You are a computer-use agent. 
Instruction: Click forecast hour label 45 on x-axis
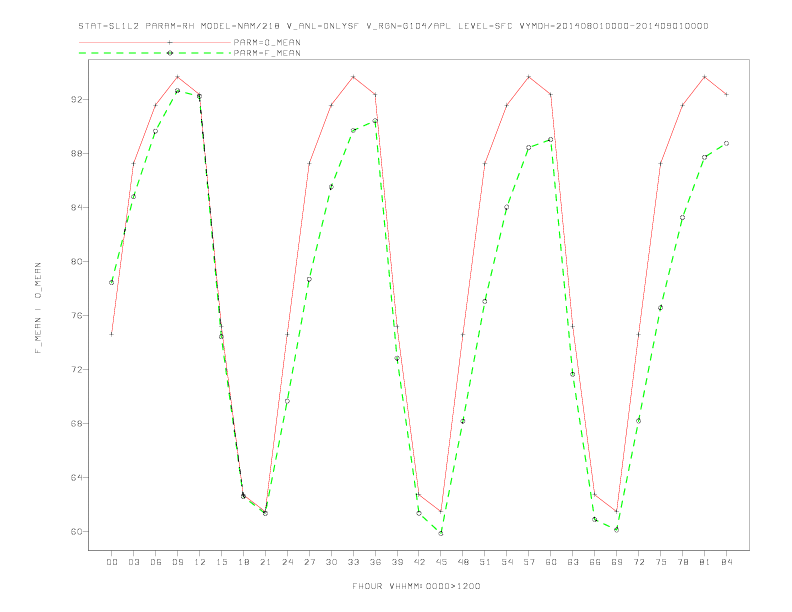coord(441,562)
